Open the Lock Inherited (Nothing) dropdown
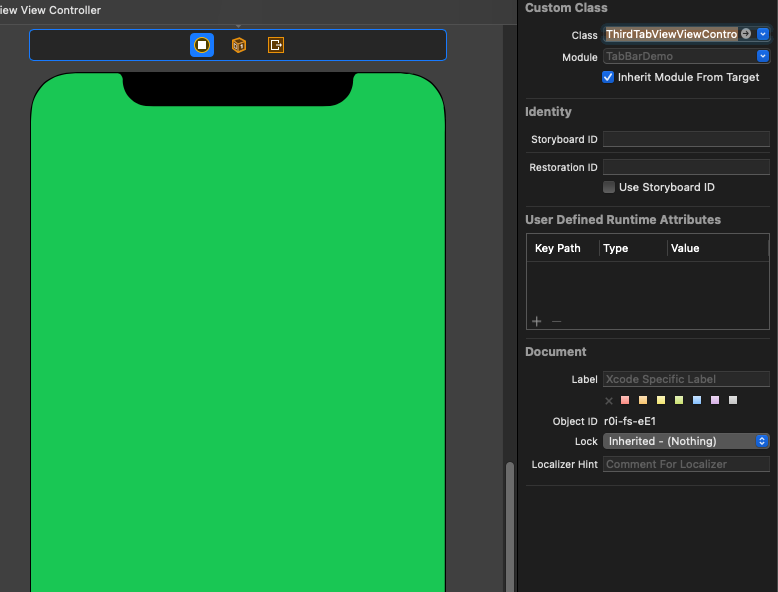This screenshot has width=778, height=592. coord(686,441)
